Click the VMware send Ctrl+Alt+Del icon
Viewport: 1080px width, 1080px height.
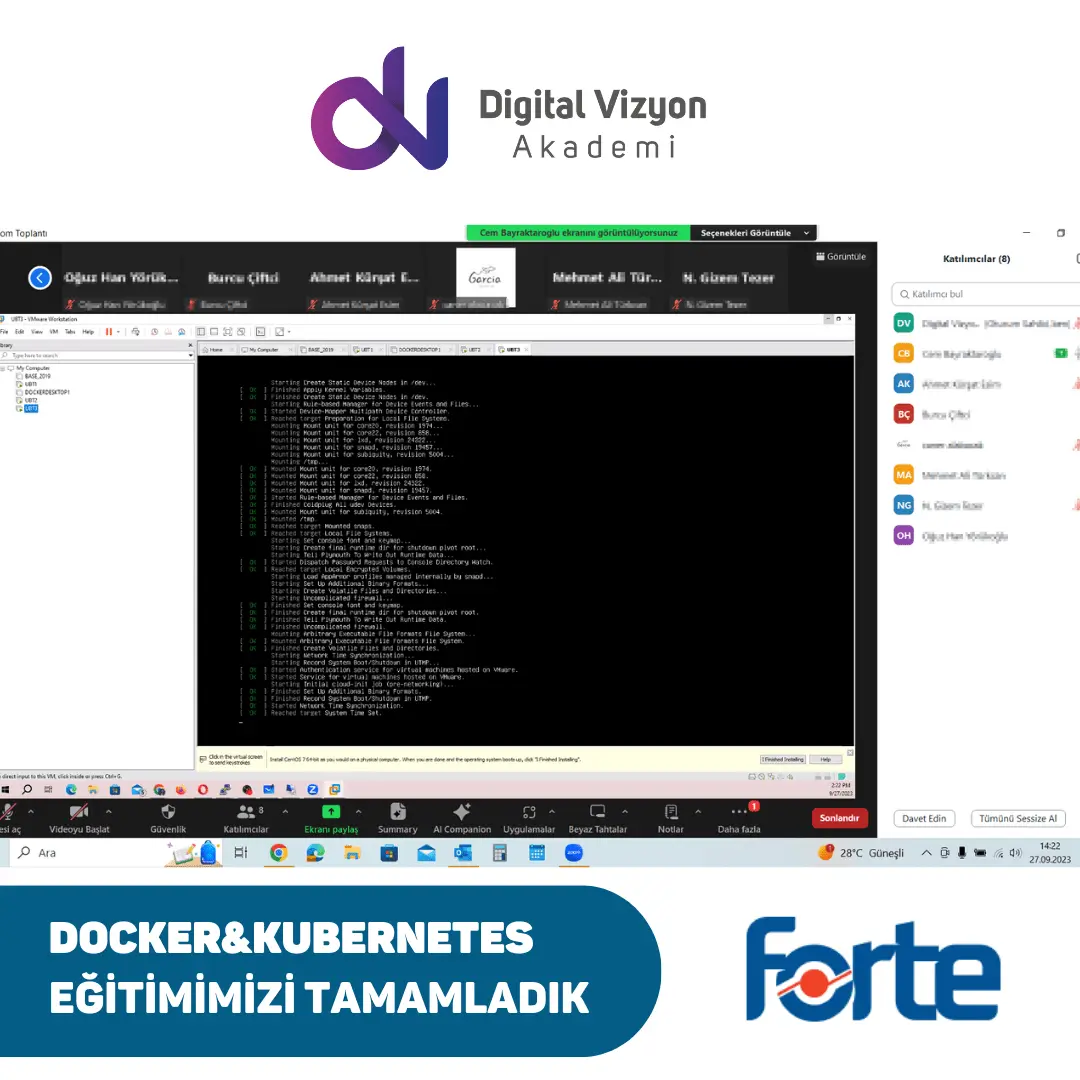tap(135, 331)
